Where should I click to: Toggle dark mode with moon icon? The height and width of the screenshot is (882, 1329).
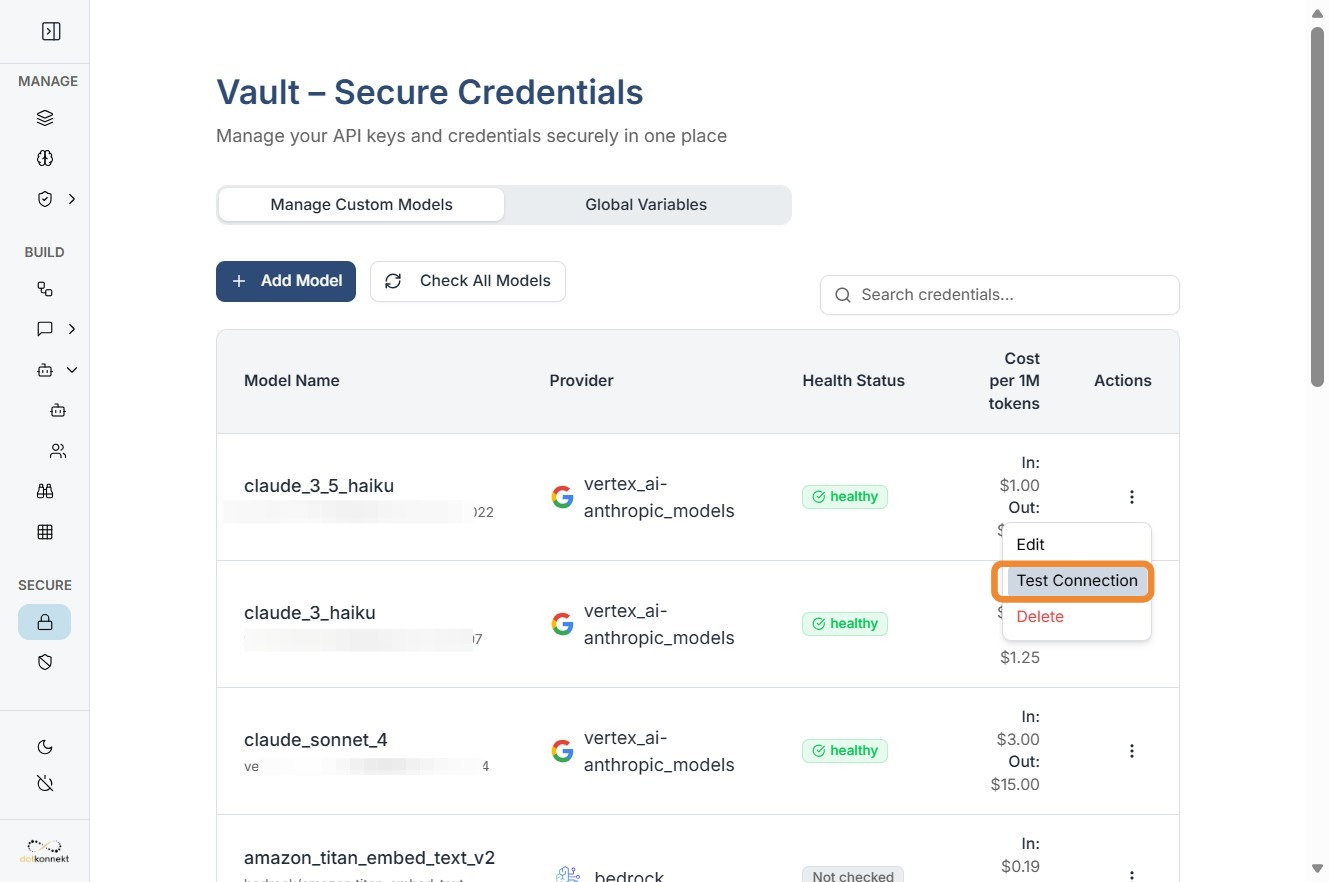[x=45, y=747]
